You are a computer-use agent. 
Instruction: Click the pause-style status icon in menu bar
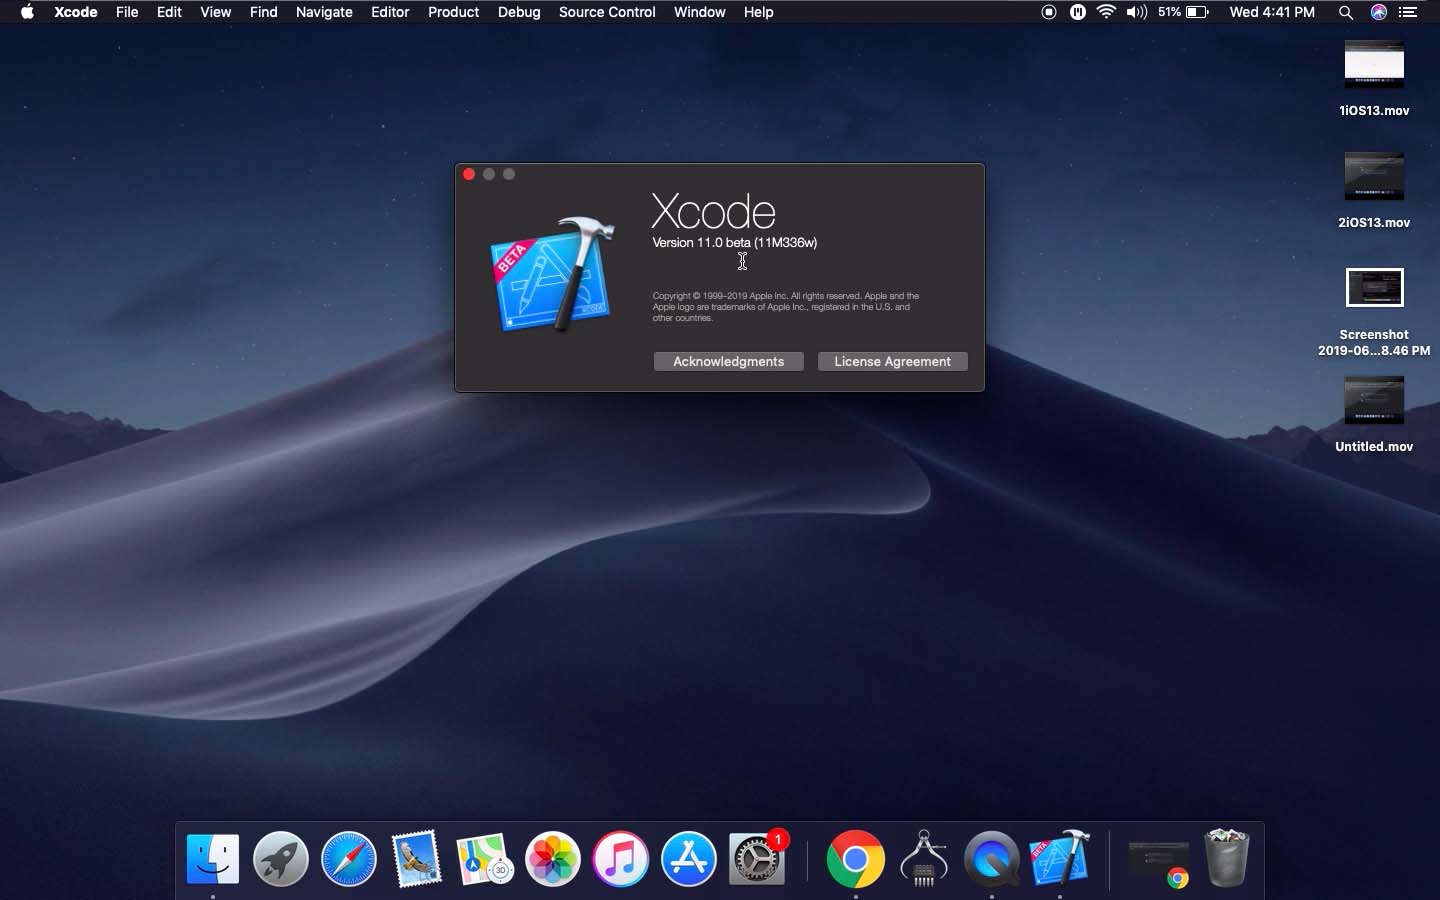[x=1078, y=12]
